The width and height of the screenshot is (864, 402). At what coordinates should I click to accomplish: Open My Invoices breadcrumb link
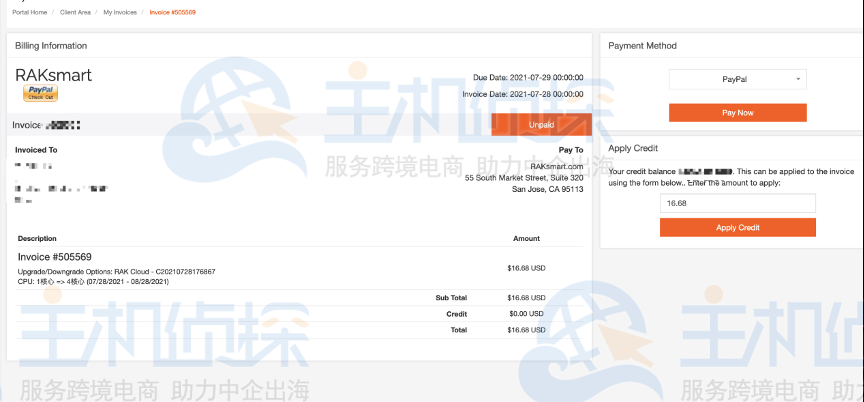(x=119, y=12)
